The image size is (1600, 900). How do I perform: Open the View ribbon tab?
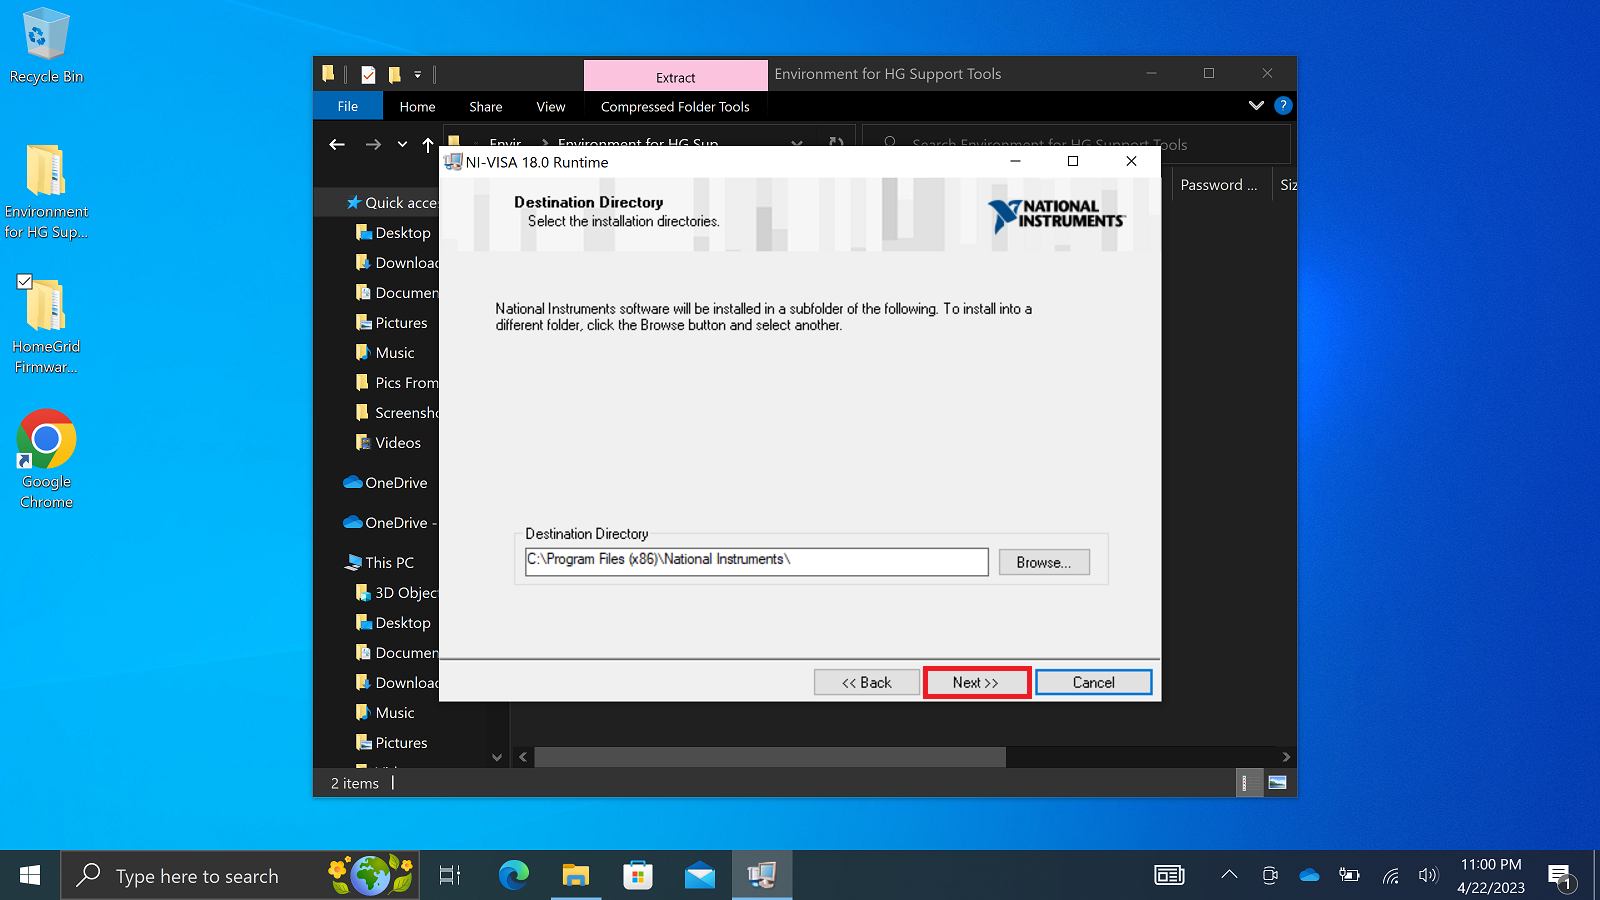point(550,106)
